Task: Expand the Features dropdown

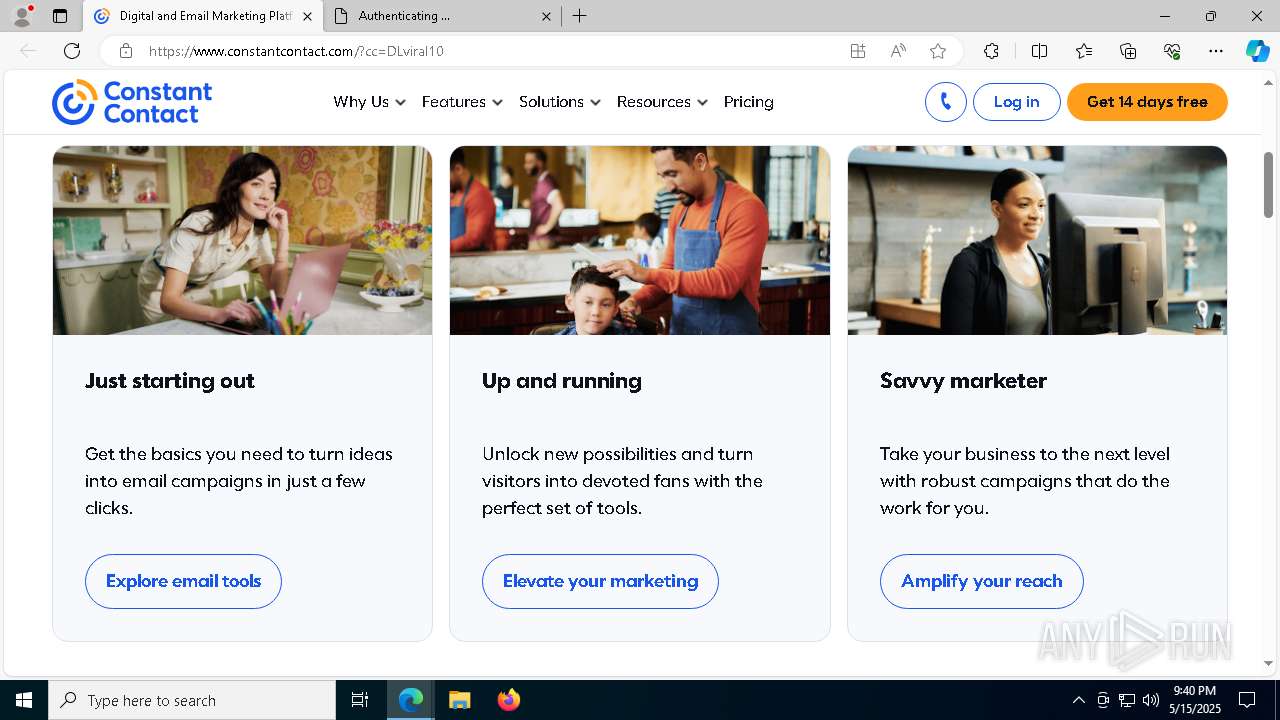Action: [462, 102]
